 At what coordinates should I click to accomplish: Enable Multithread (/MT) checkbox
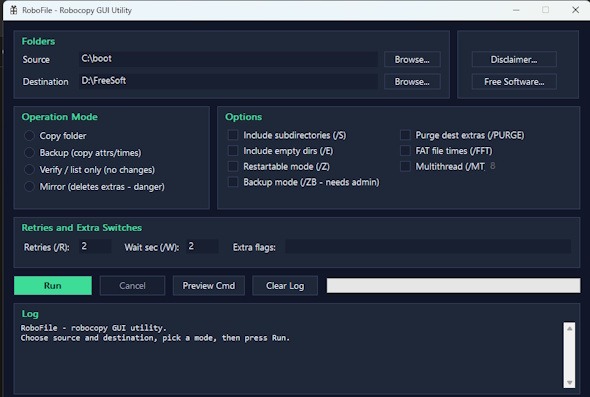(405, 166)
